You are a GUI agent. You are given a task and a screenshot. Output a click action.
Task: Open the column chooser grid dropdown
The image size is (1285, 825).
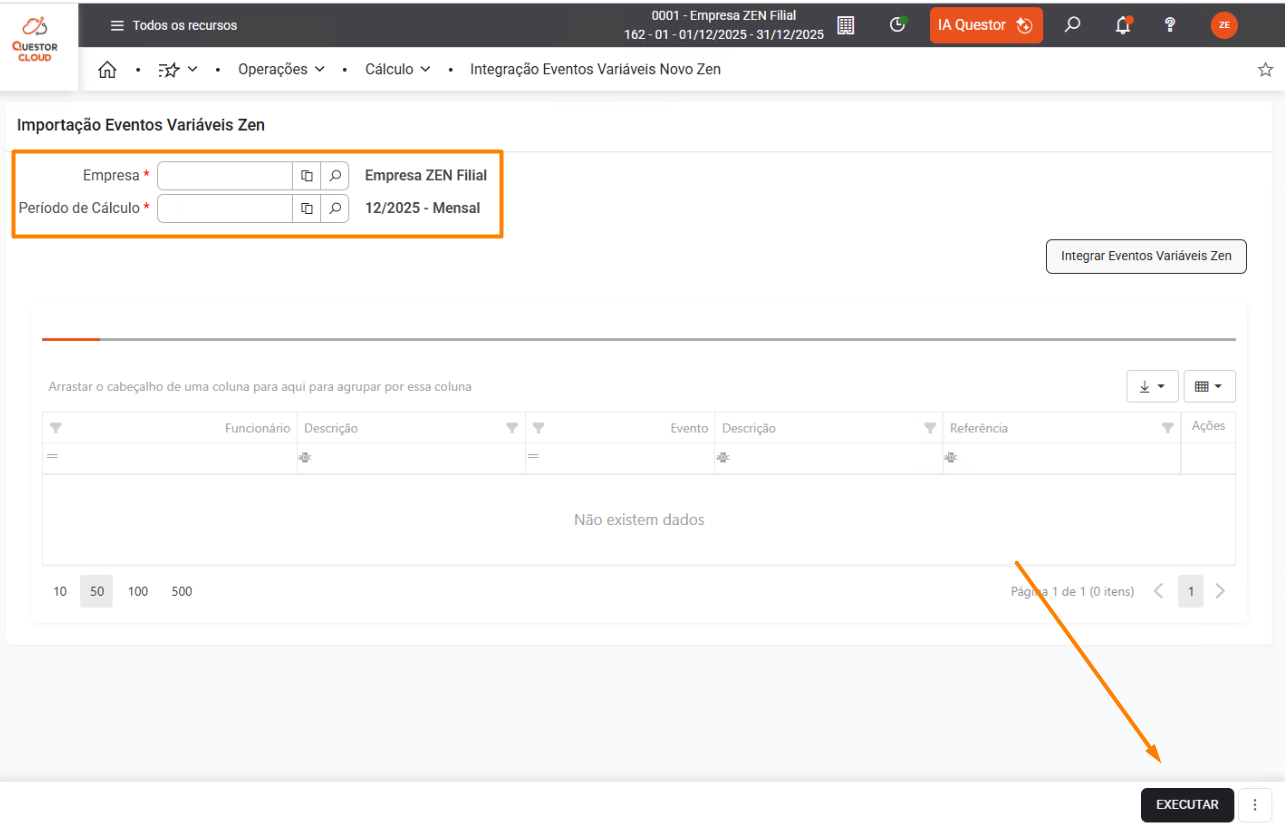coord(1209,386)
